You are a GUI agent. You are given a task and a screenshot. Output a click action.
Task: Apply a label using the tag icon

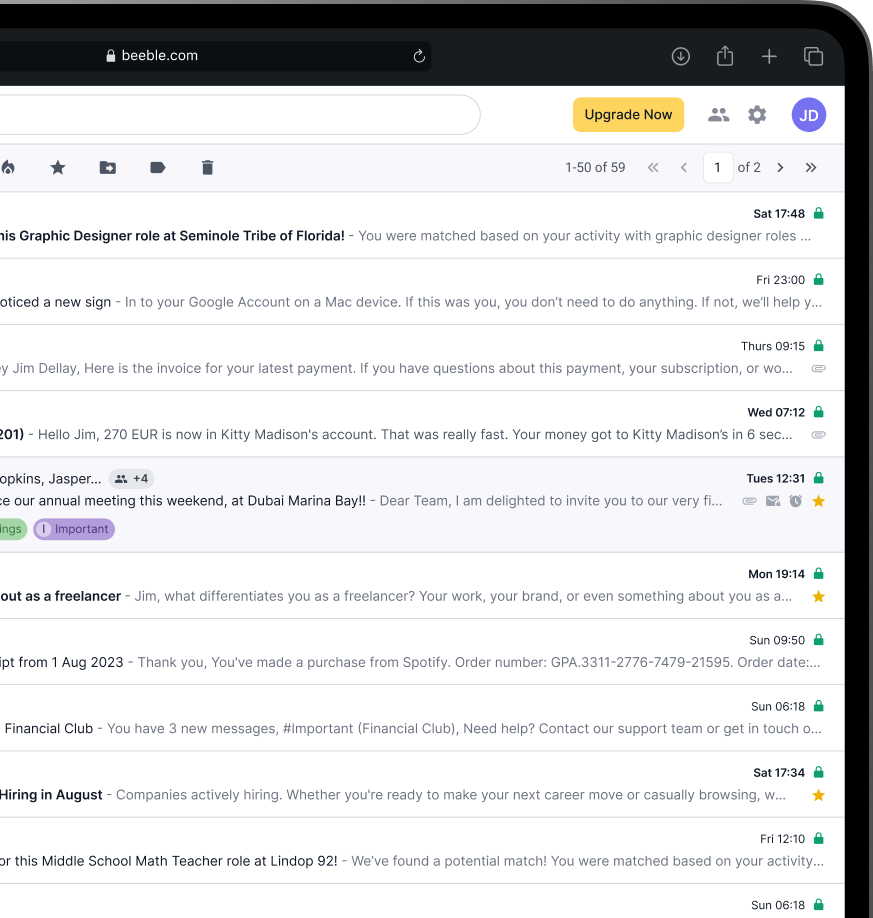tap(157, 167)
